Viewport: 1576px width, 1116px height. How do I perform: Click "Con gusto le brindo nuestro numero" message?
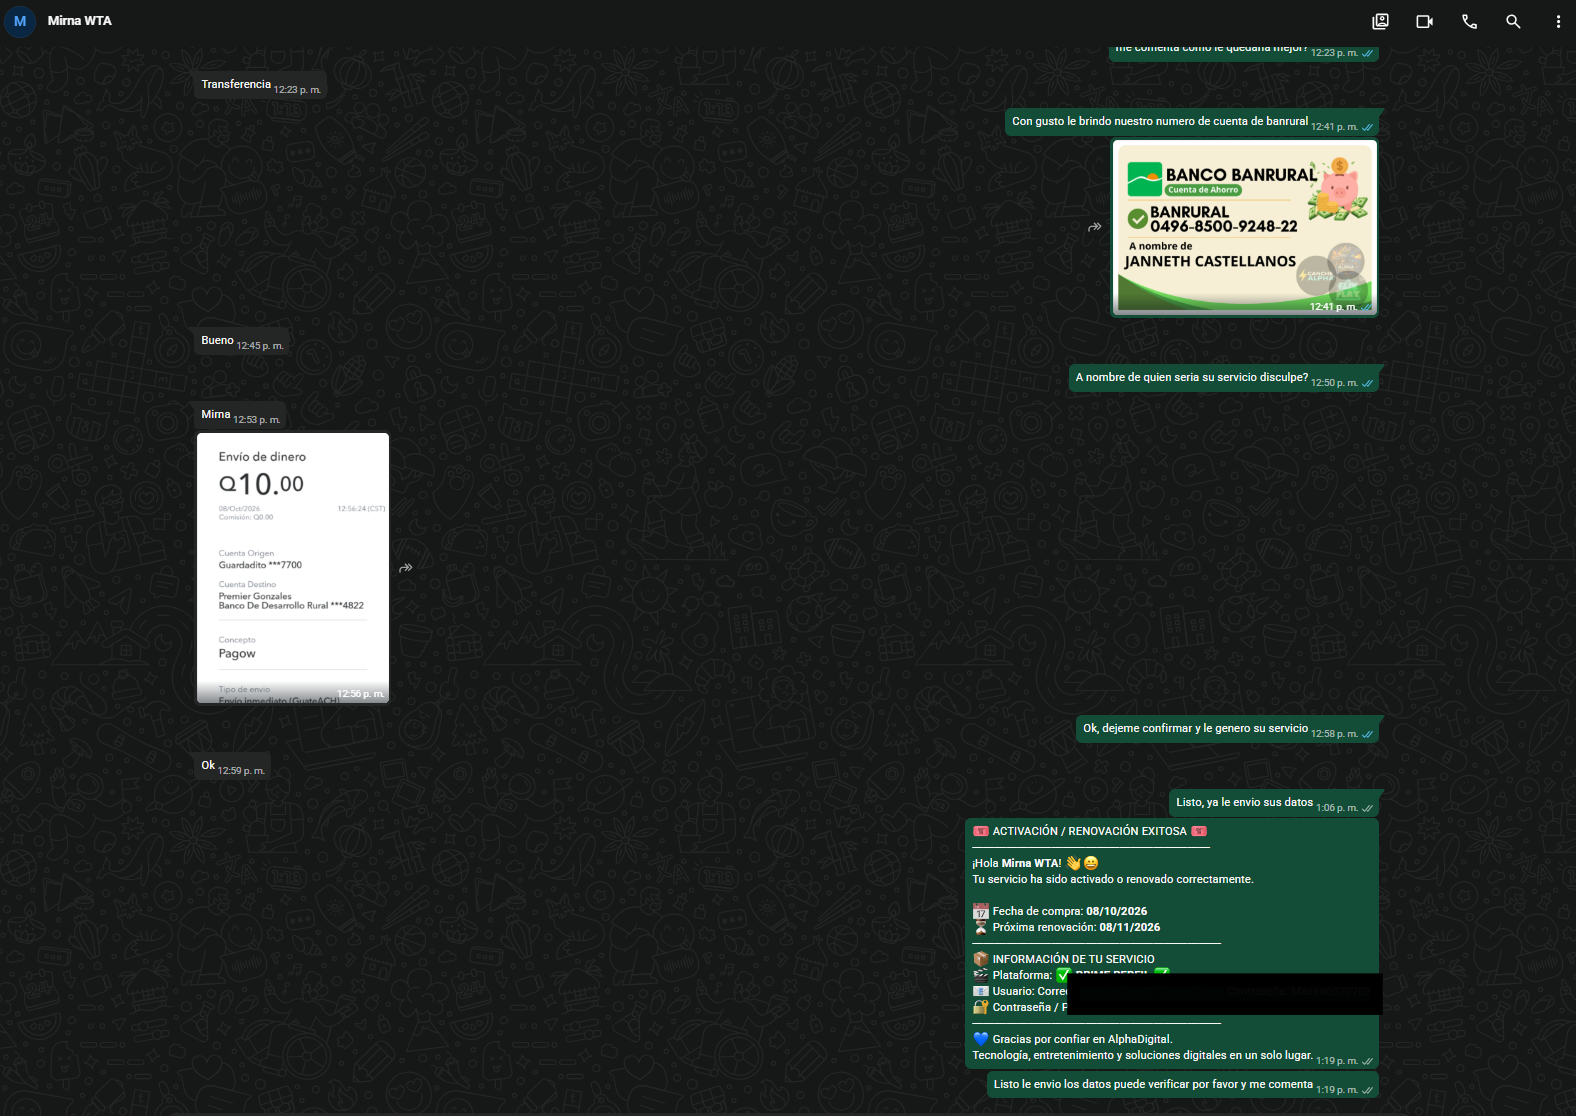1192,122
